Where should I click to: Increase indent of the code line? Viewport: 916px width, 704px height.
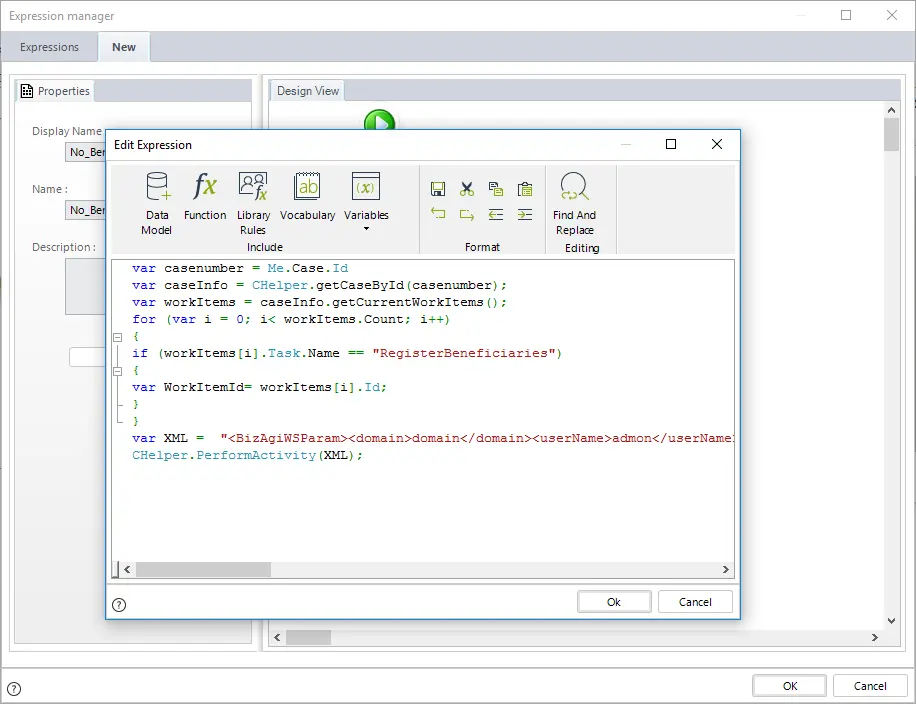tap(525, 214)
